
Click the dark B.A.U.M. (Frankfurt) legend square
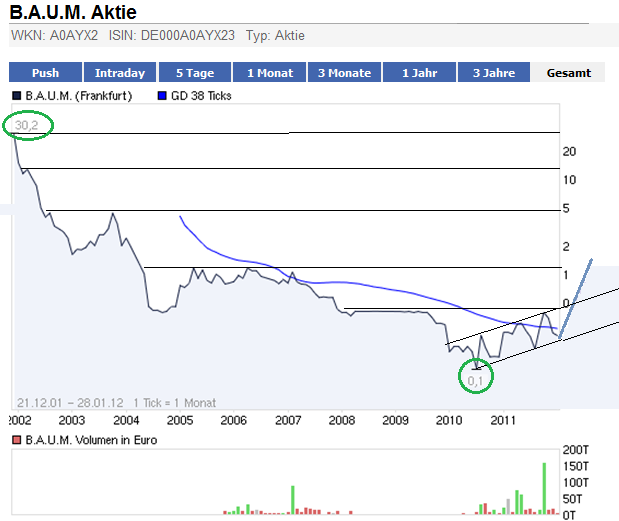click(x=16, y=97)
